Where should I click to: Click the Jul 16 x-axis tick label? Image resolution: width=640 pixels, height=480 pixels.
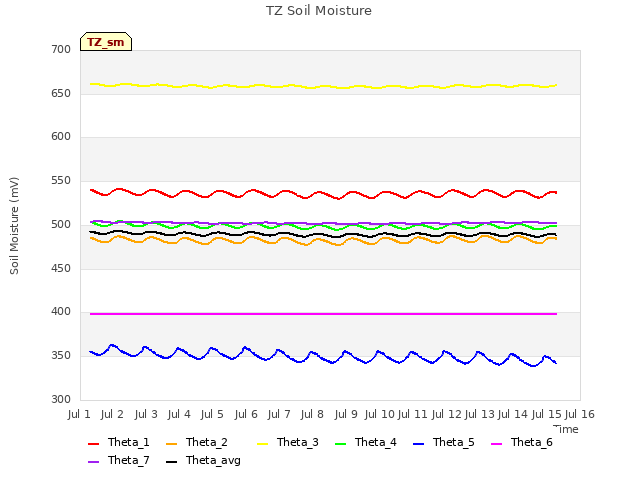coord(580,414)
